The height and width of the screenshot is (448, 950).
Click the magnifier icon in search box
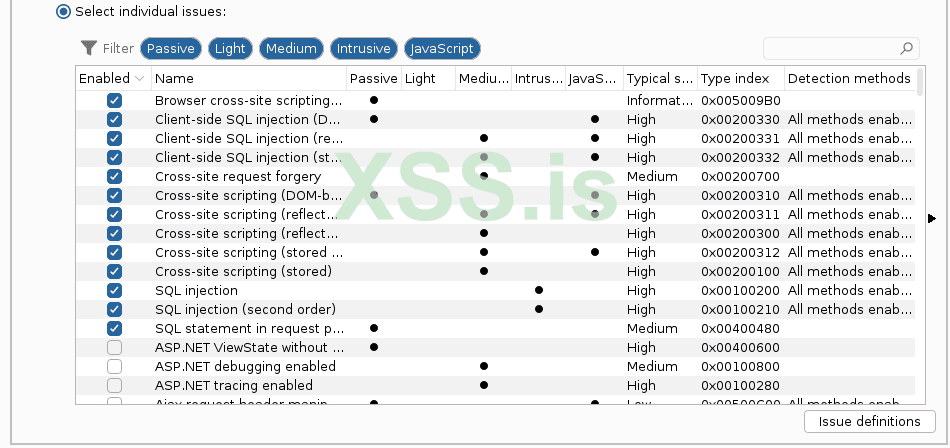coord(907,48)
